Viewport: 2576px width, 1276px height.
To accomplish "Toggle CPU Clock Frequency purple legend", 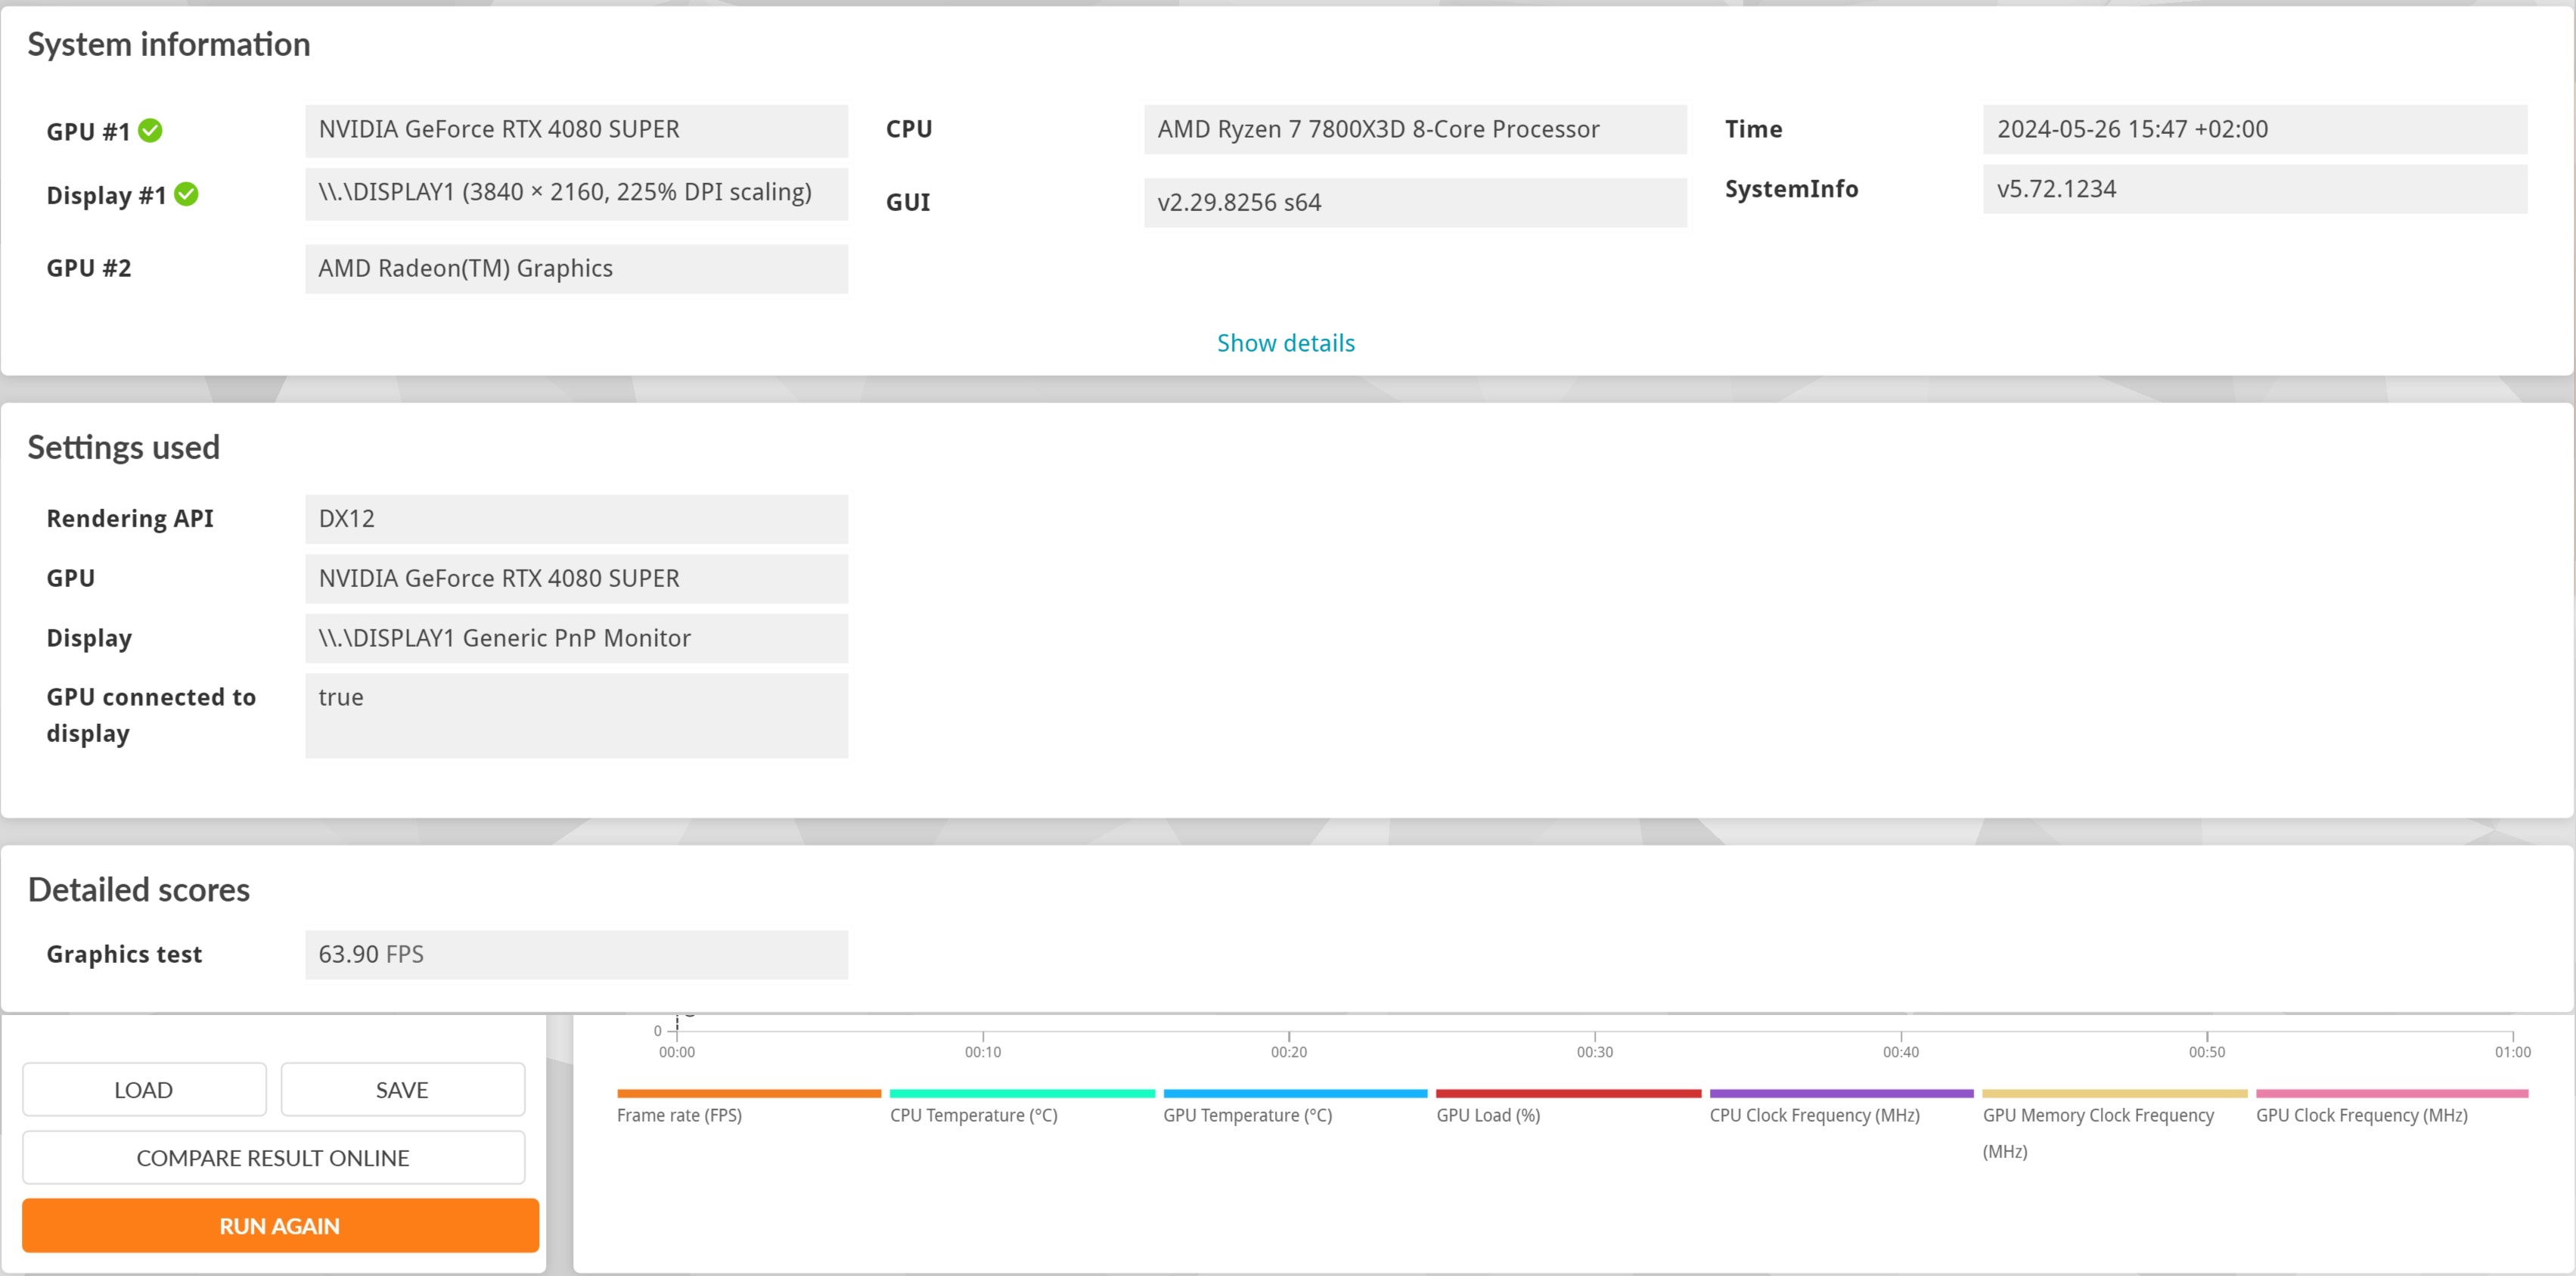I will point(1841,1094).
